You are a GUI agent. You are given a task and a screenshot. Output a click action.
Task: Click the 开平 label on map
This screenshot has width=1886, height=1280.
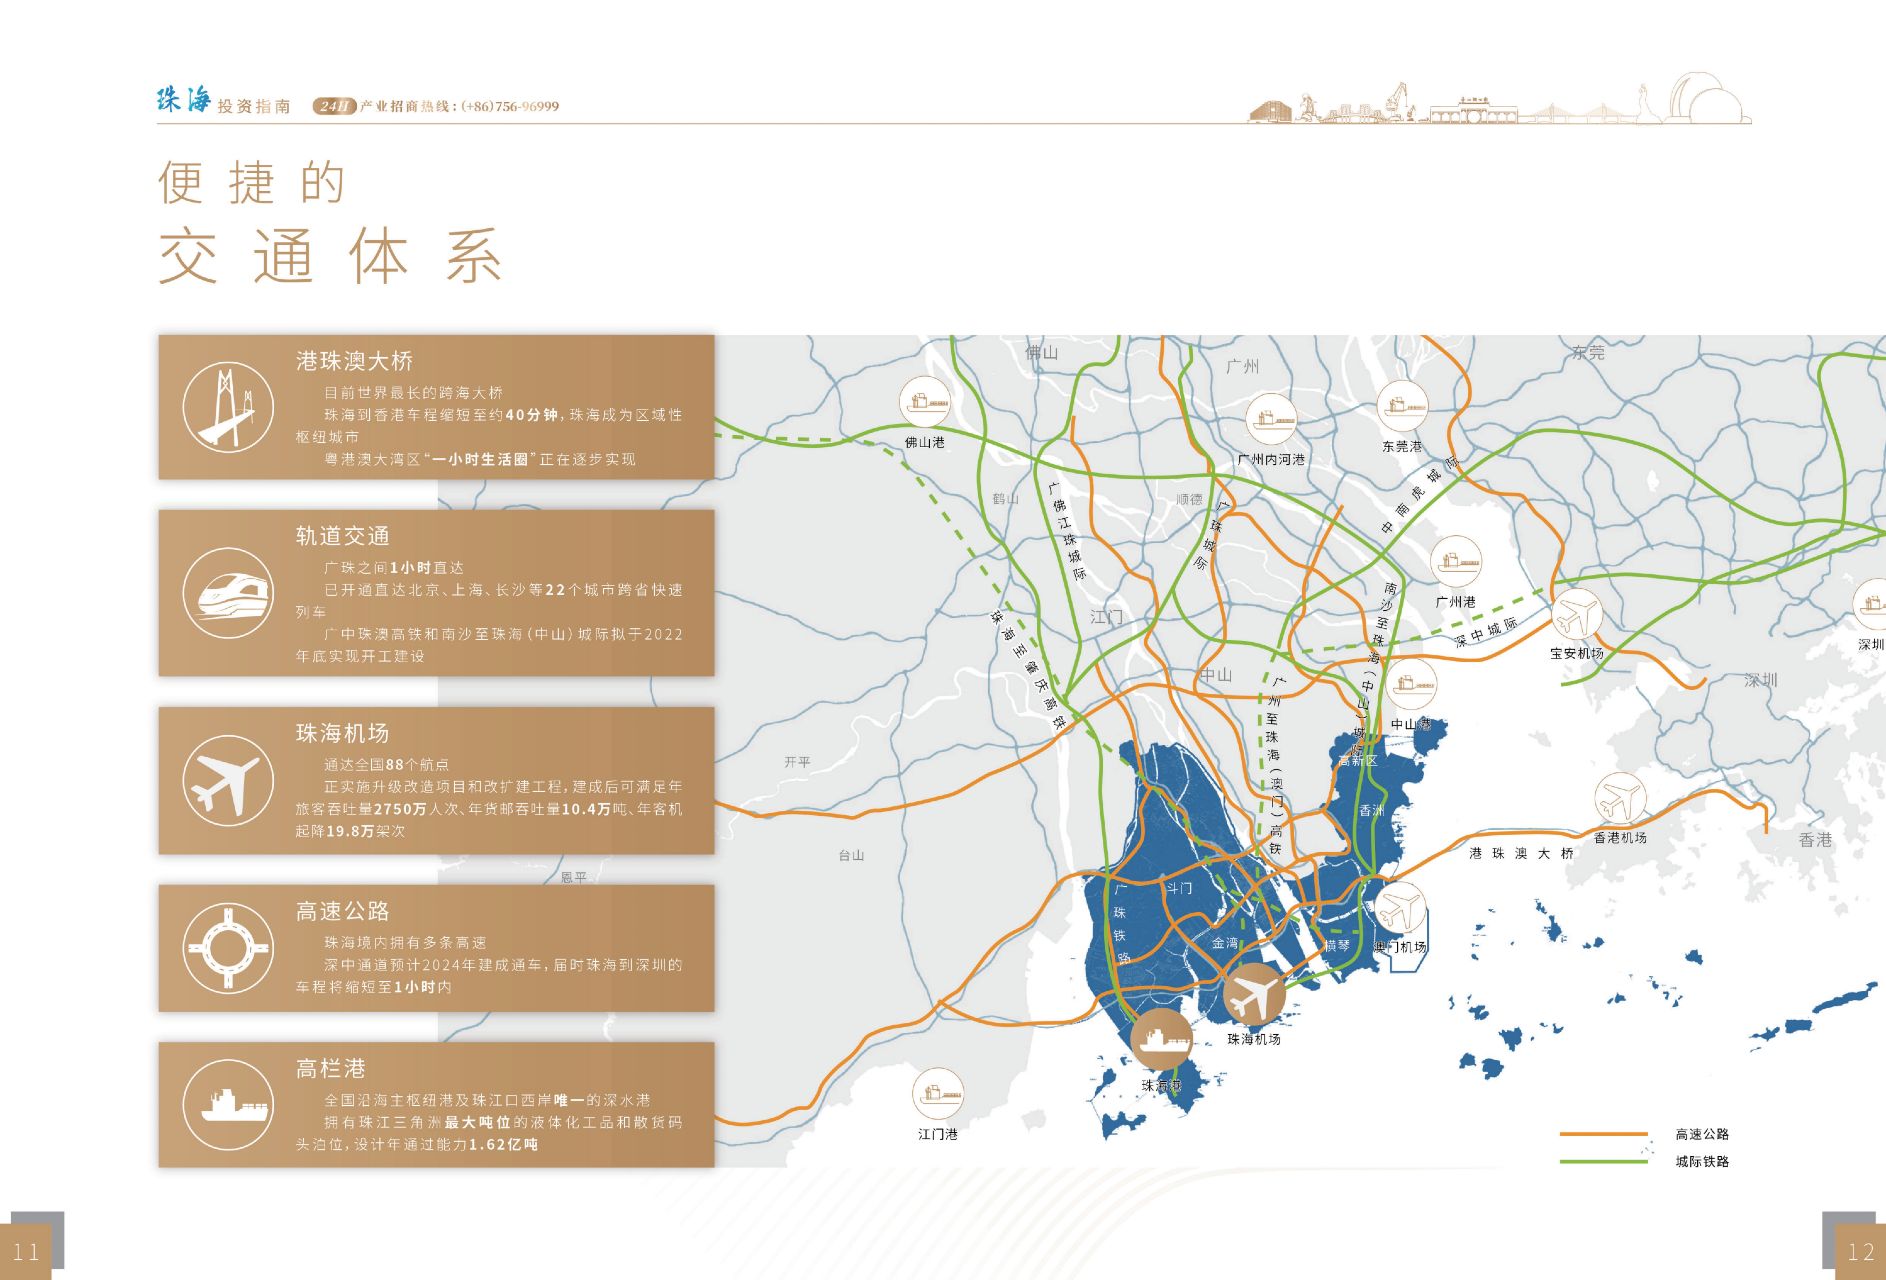[797, 762]
